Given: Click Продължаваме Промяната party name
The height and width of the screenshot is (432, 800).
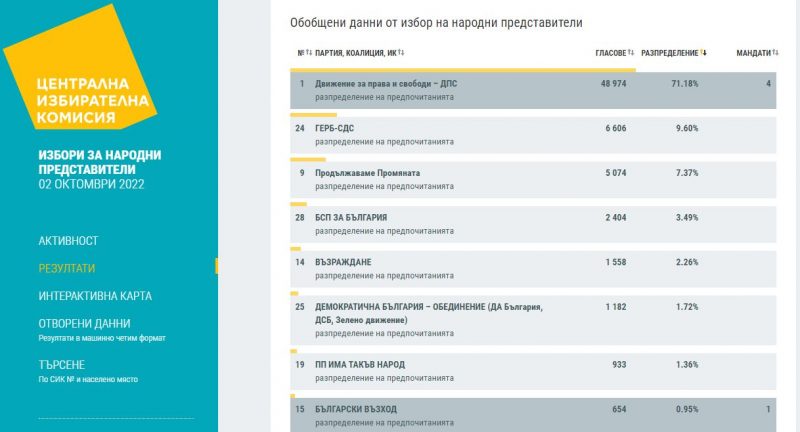Looking at the screenshot, I should [x=367, y=173].
